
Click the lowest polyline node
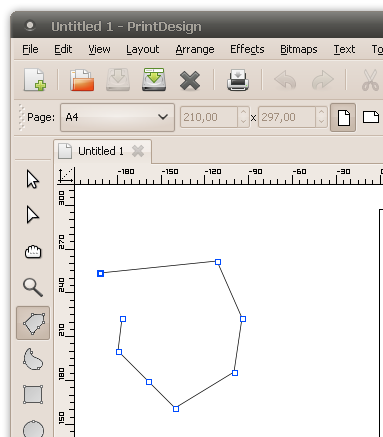coord(176,409)
